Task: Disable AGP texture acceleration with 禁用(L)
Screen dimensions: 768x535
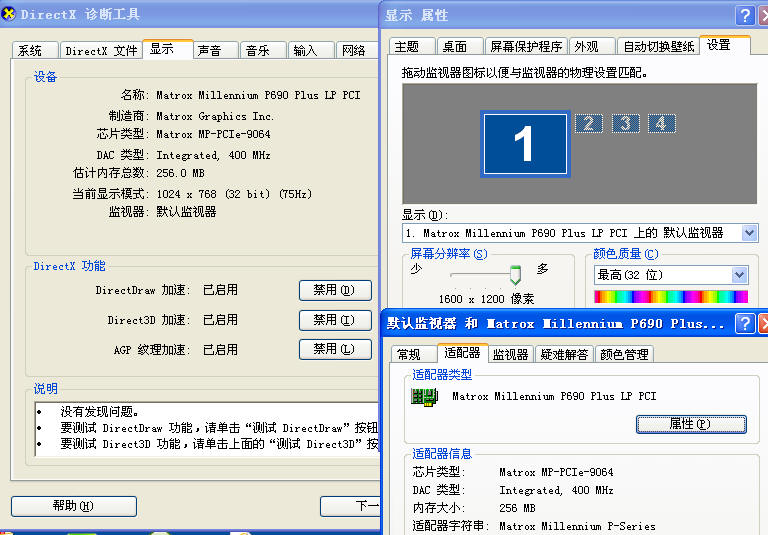Action: pos(335,349)
